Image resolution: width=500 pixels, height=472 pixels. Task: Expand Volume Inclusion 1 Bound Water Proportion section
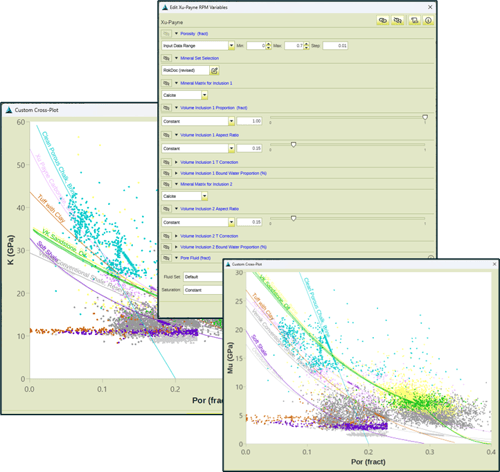(176, 173)
